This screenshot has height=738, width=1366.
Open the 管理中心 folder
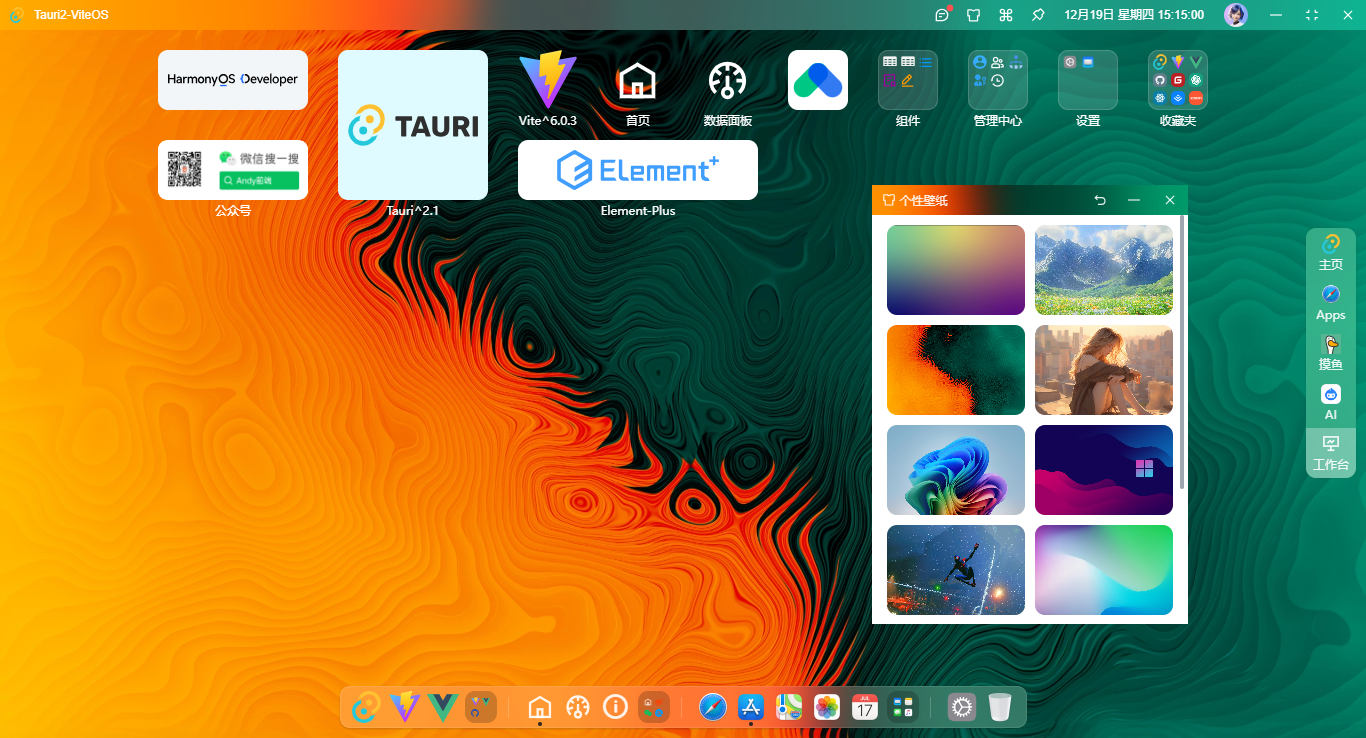(x=998, y=80)
